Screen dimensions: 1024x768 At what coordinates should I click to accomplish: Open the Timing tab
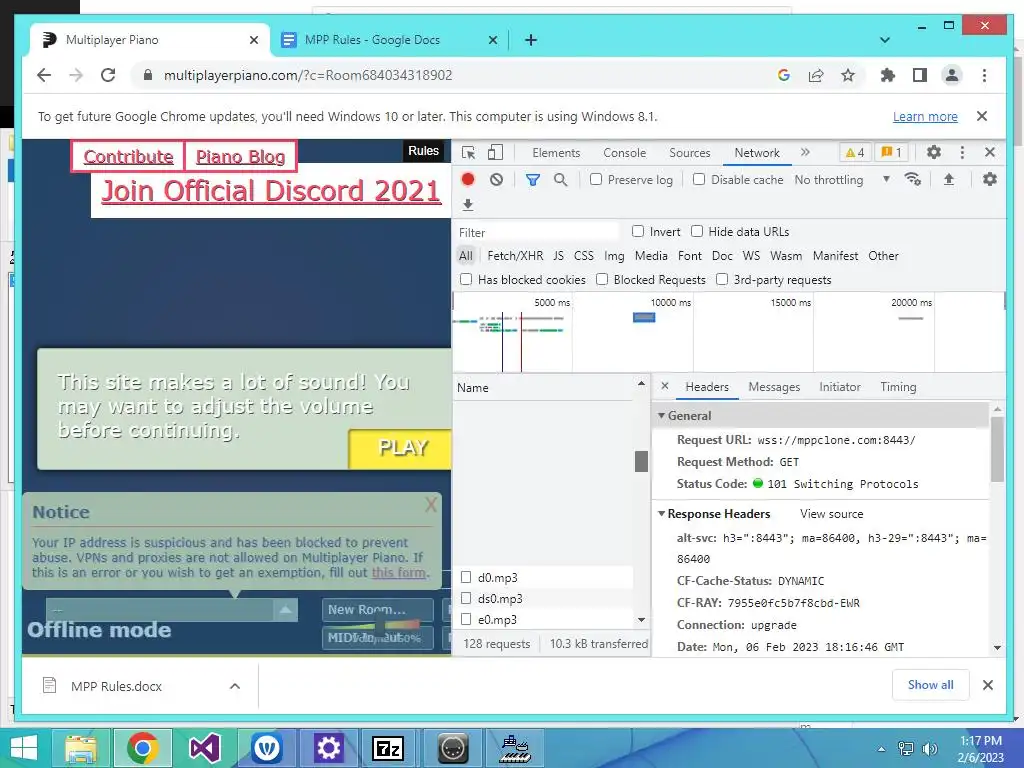[x=898, y=387]
